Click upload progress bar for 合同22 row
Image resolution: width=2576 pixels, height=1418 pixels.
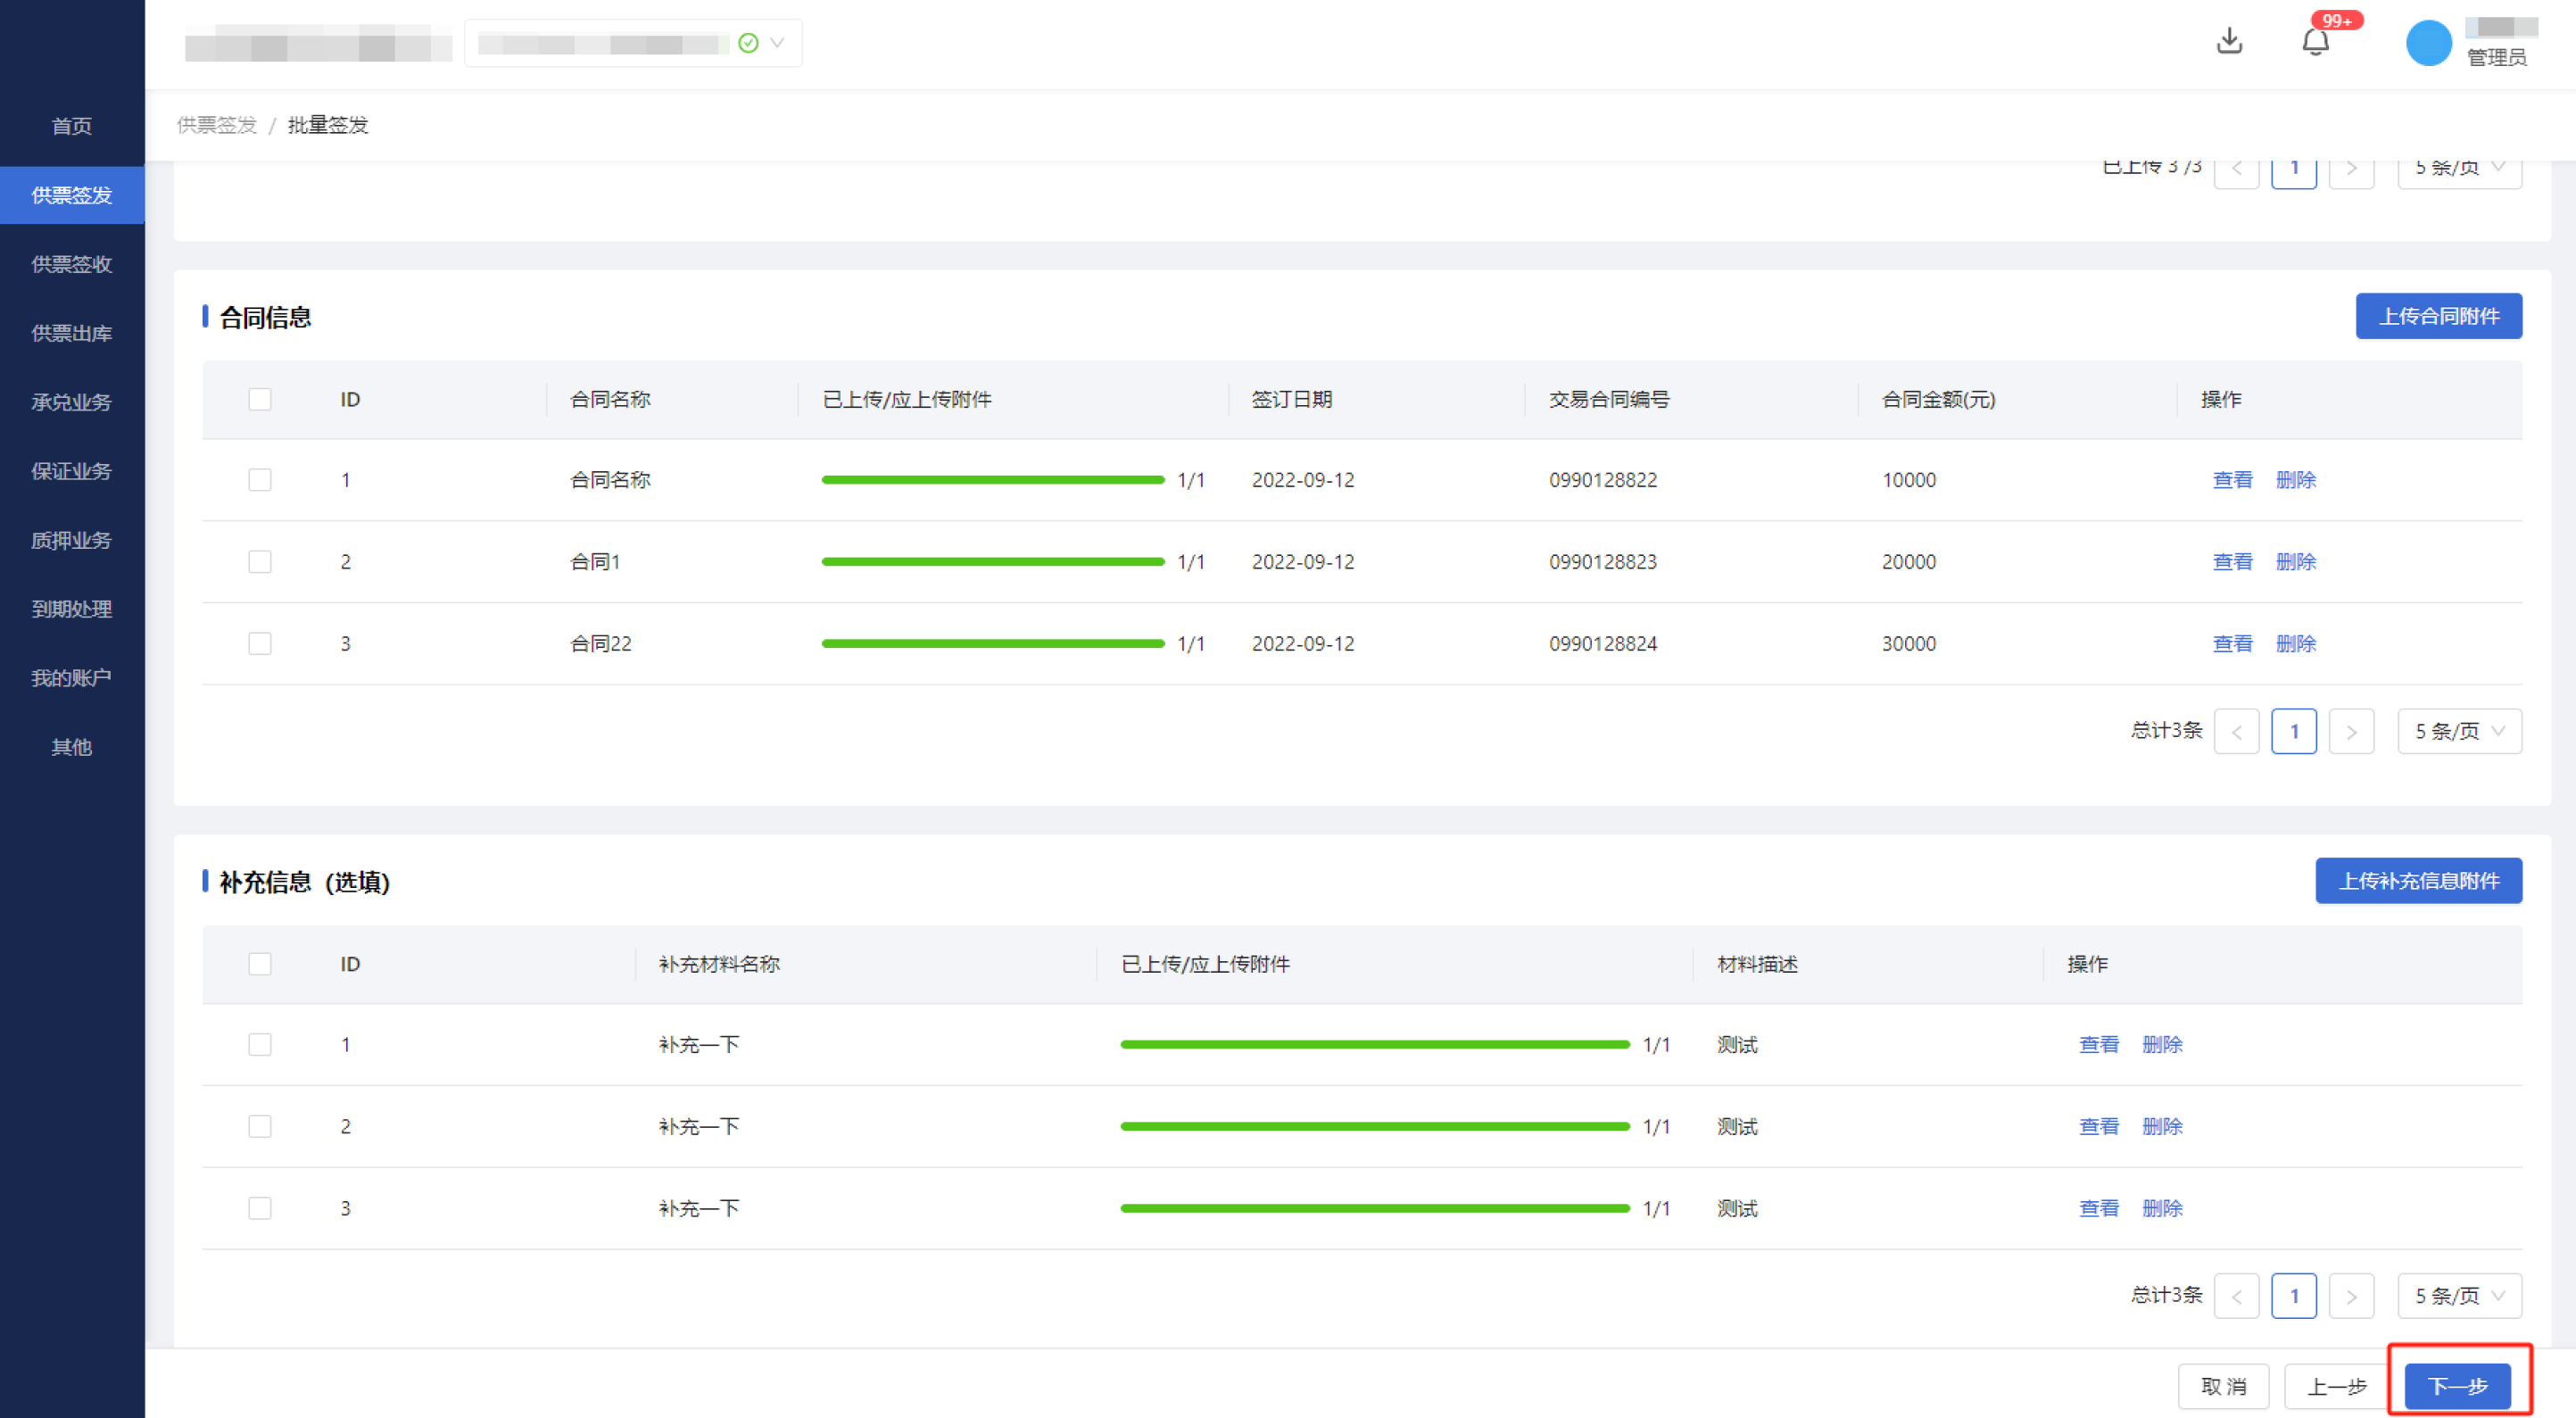[x=993, y=644]
